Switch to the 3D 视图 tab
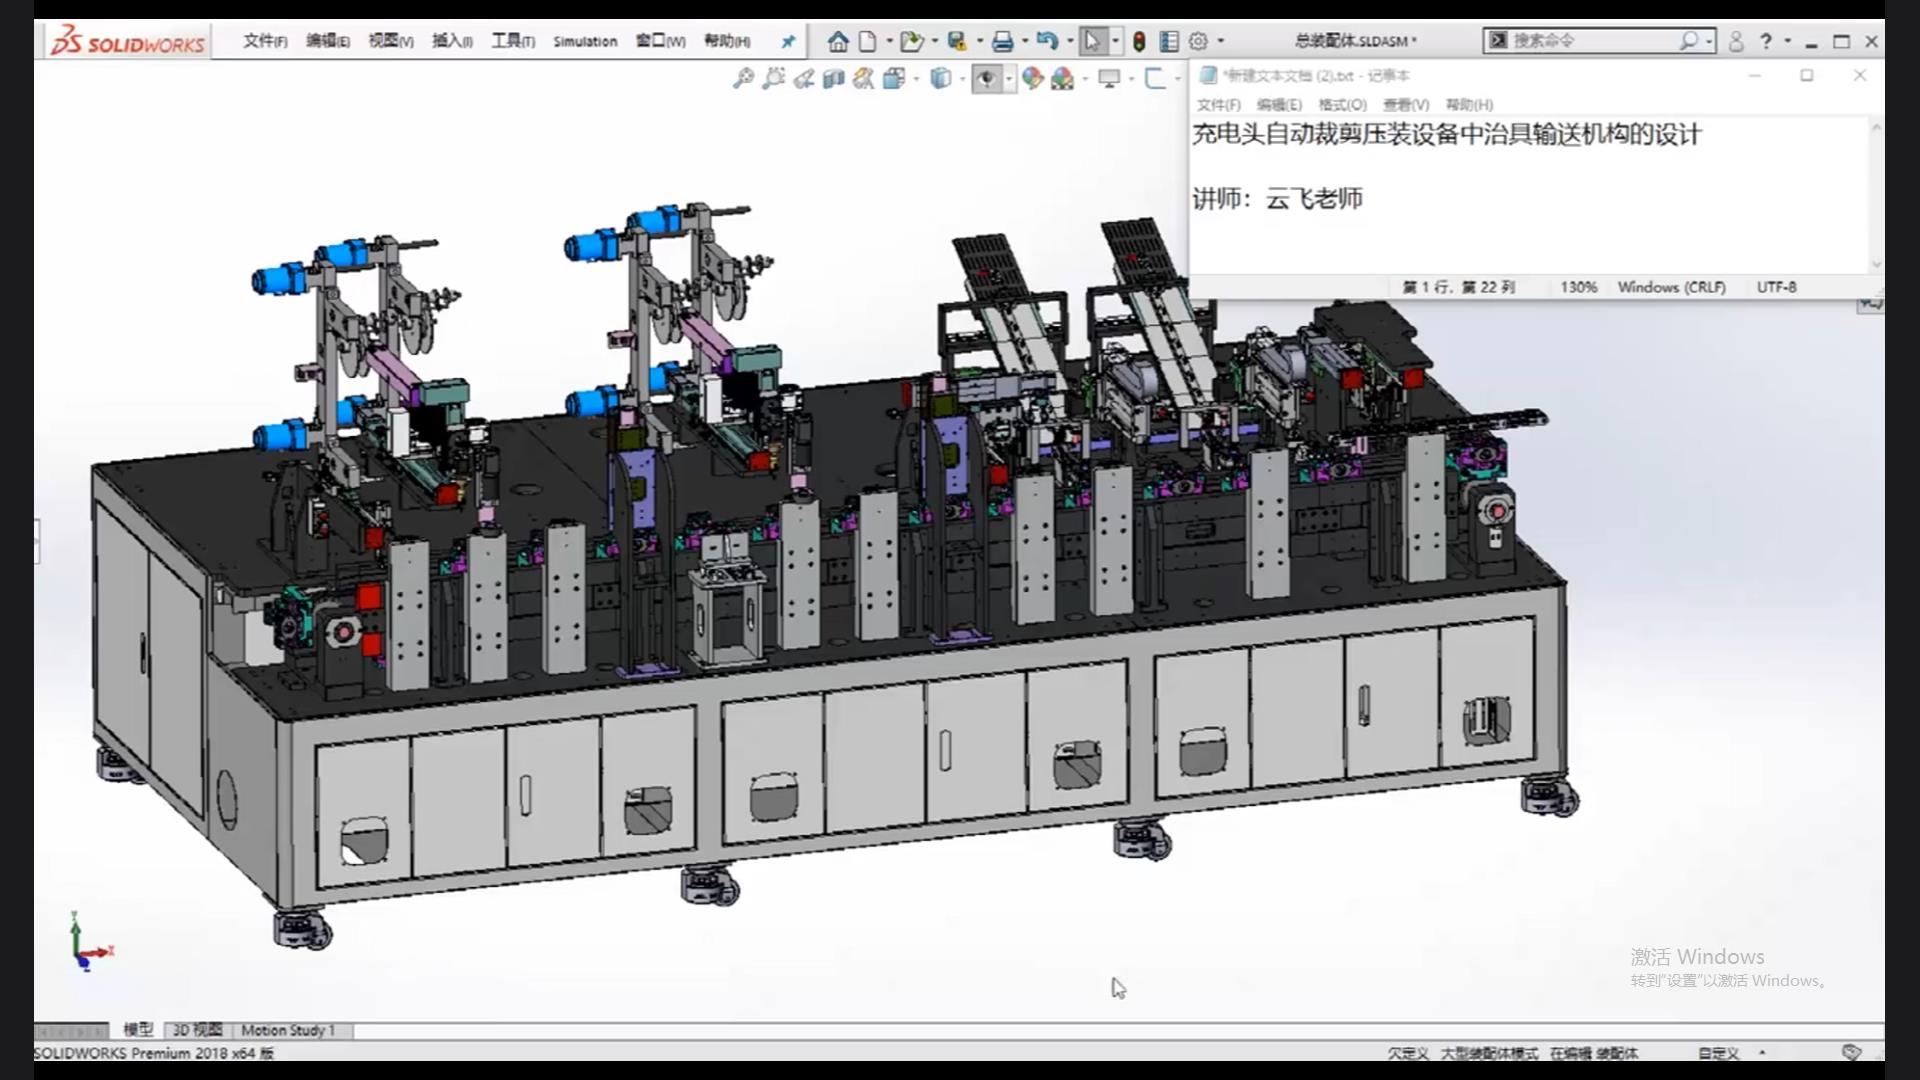Screen dimensions: 1920x1080 click(x=197, y=1029)
